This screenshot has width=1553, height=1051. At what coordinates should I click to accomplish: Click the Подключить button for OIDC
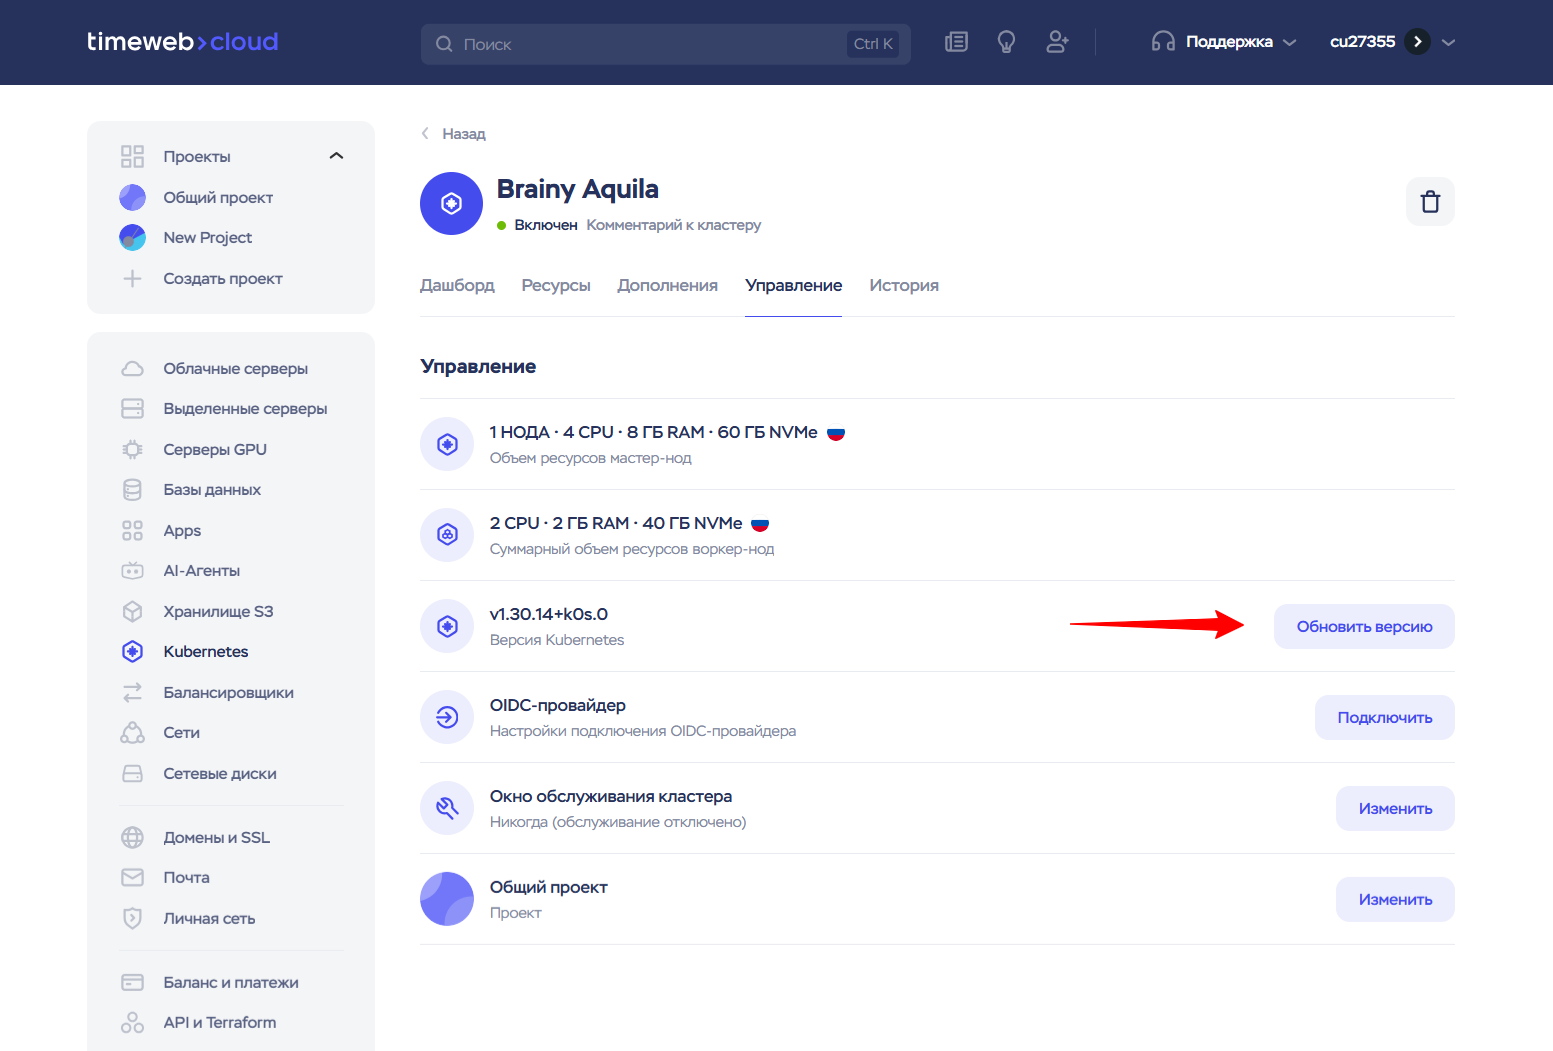click(x=1385, y=718)
